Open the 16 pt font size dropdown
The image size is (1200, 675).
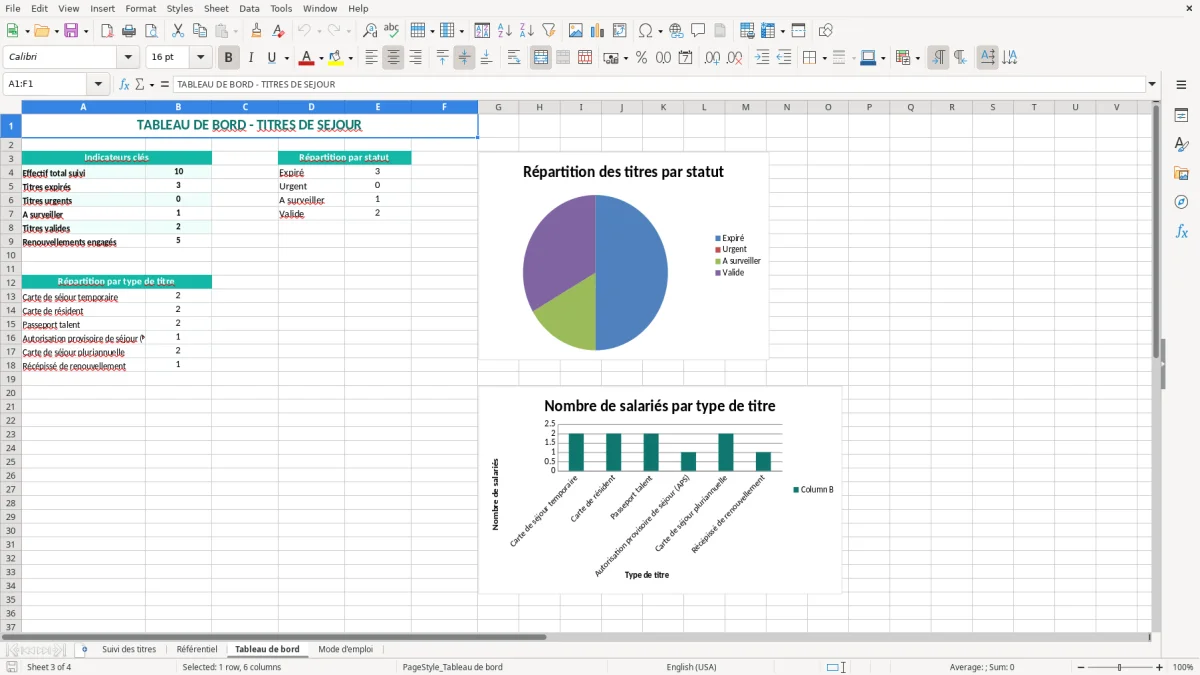tap(200, 58)
